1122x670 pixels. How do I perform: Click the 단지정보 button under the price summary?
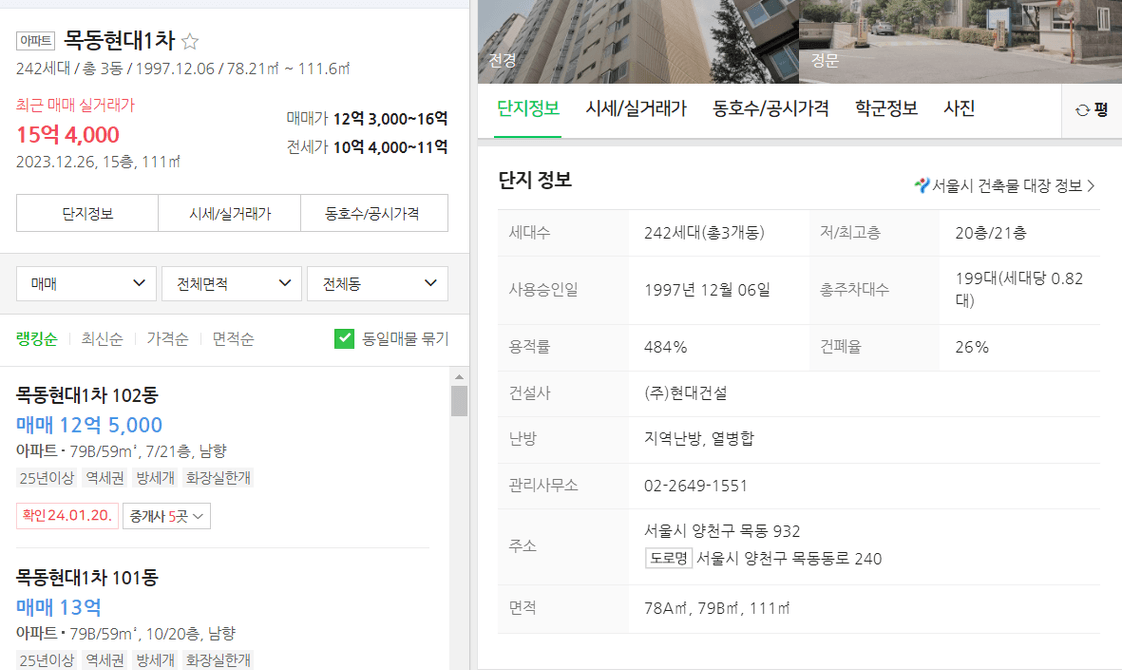pos(87,213)
